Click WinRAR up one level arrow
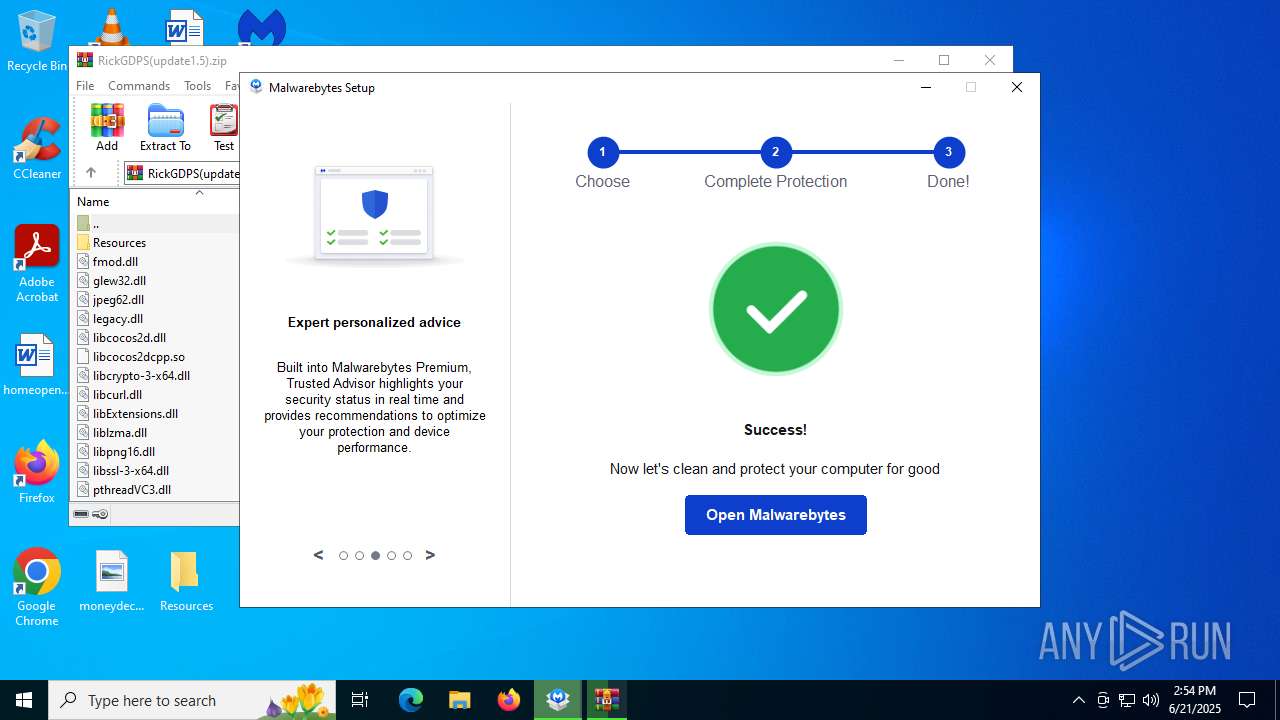 tap(90, 173)
